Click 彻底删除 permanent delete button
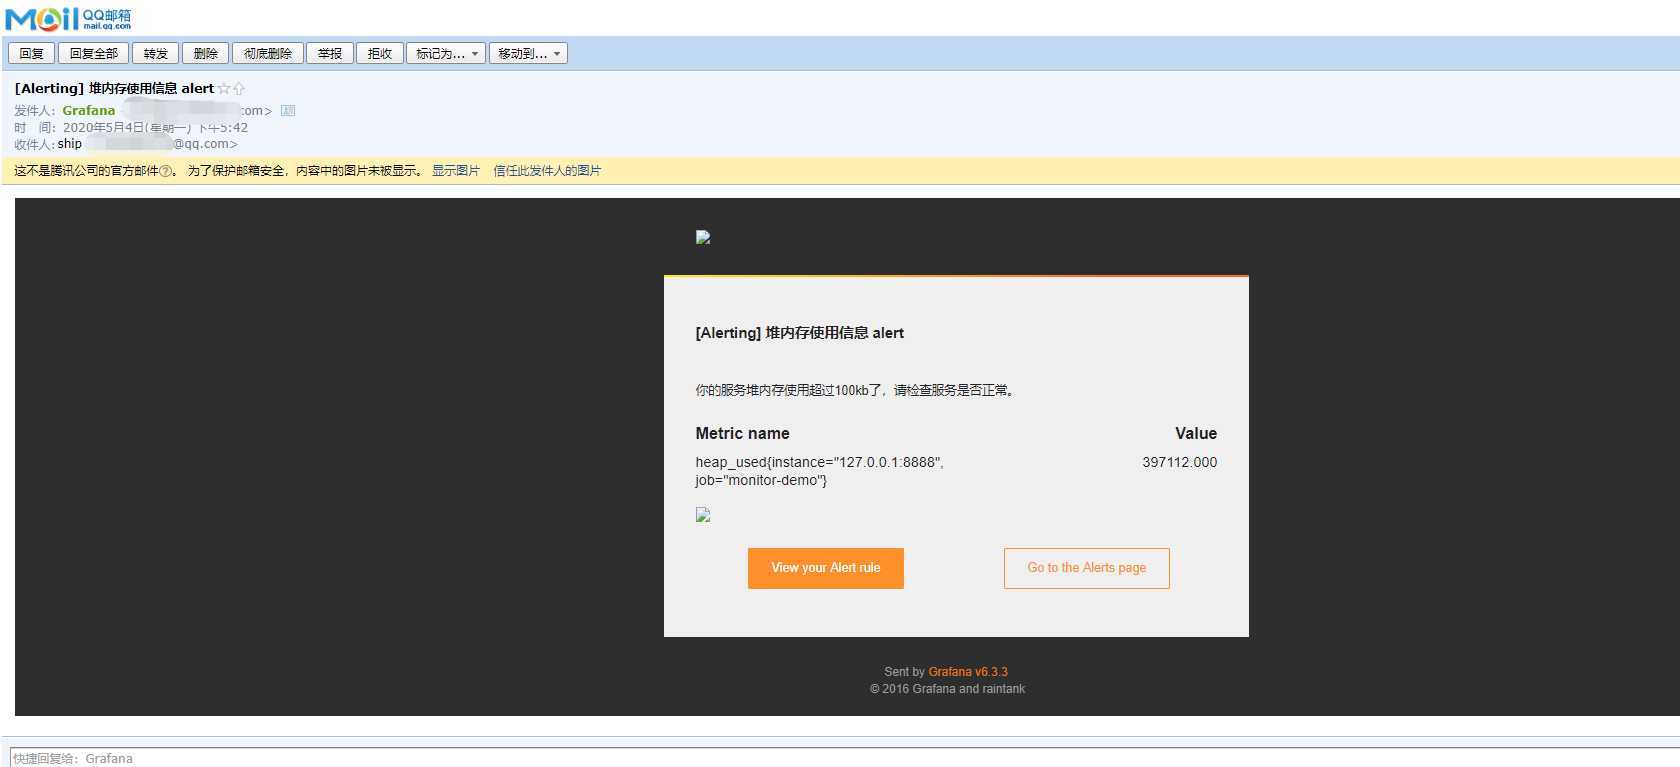 coord(267,54)
